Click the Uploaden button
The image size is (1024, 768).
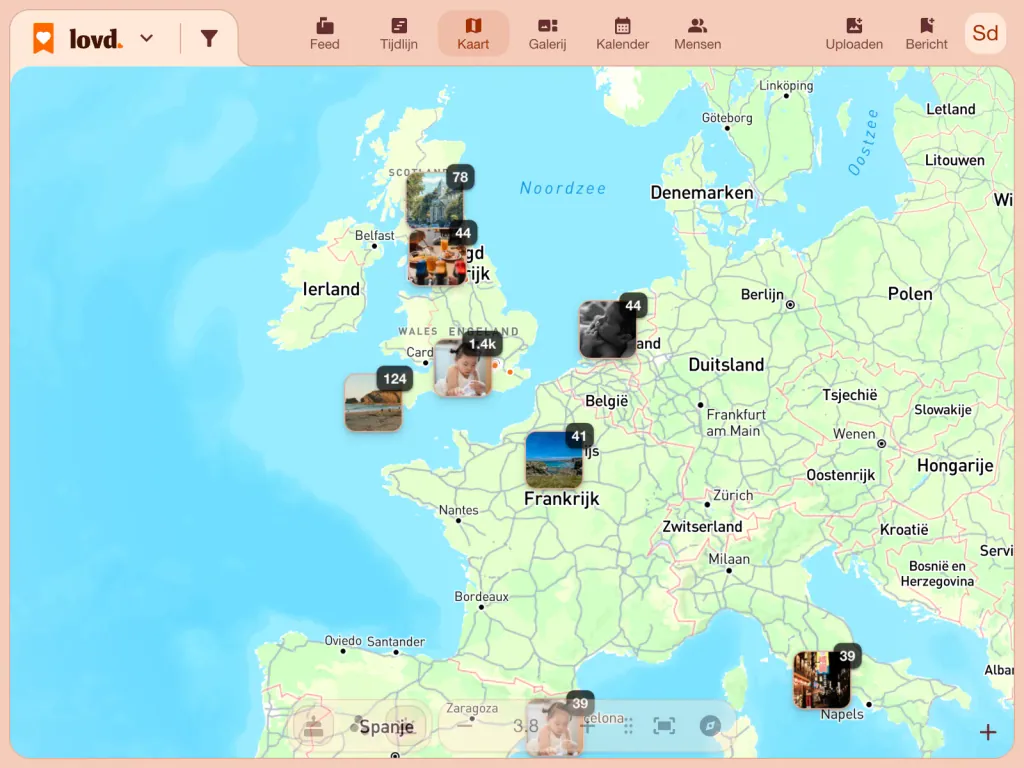(854, 34)
